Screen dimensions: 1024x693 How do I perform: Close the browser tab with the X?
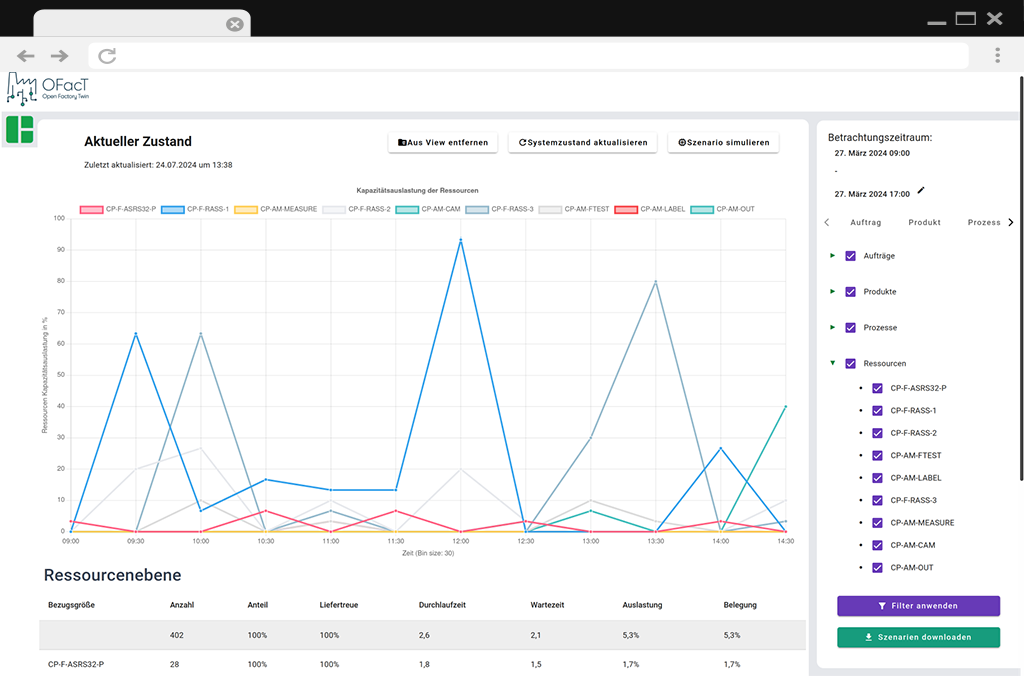(x=234, y=24)
